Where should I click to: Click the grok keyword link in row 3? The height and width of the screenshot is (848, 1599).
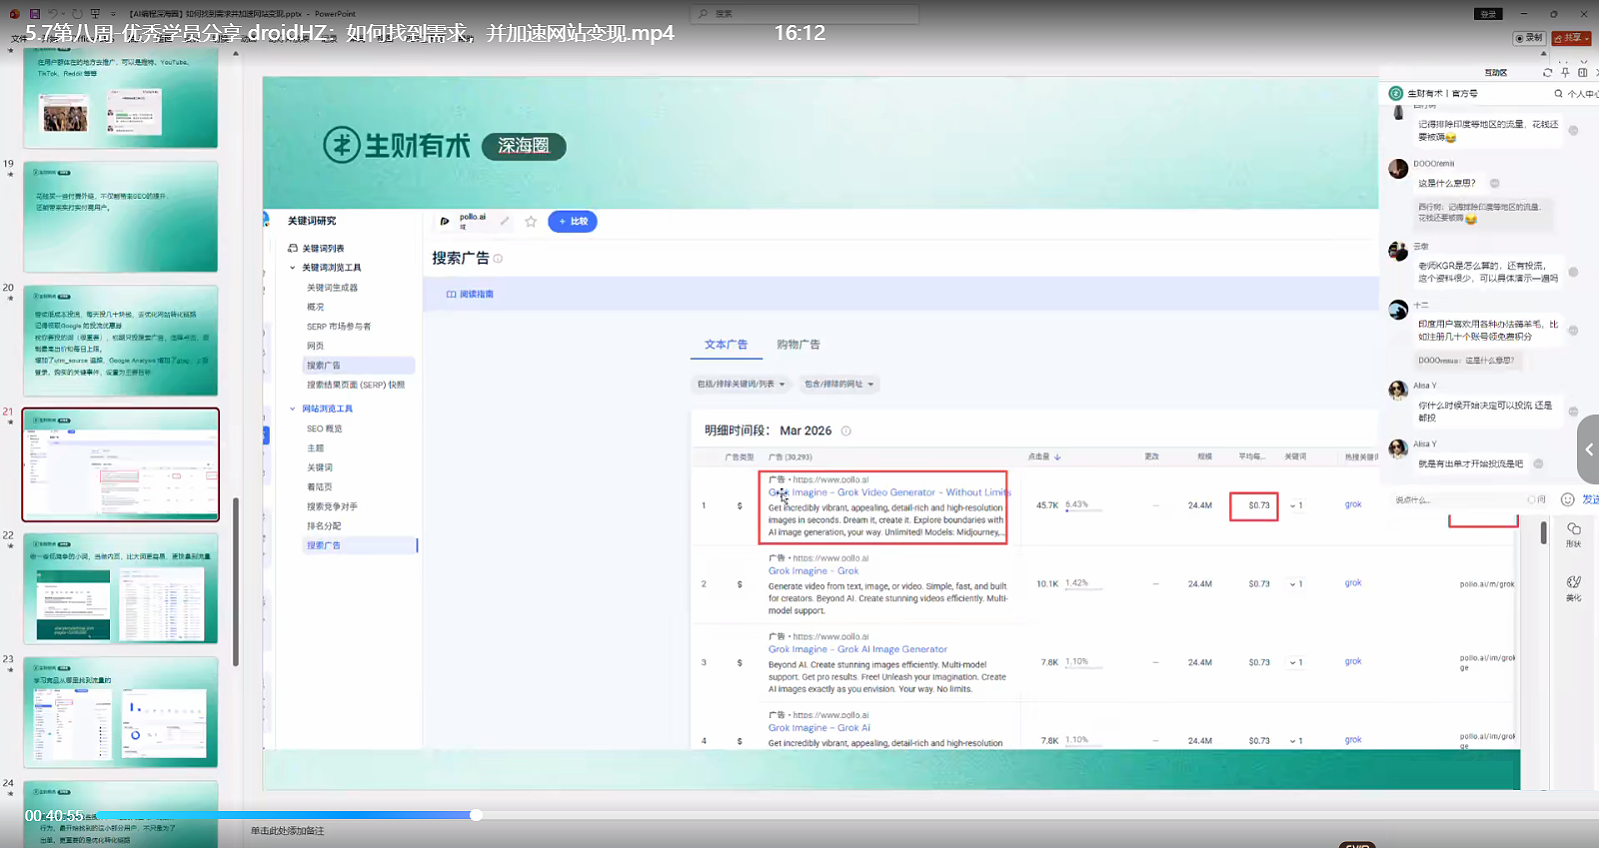1353,662
